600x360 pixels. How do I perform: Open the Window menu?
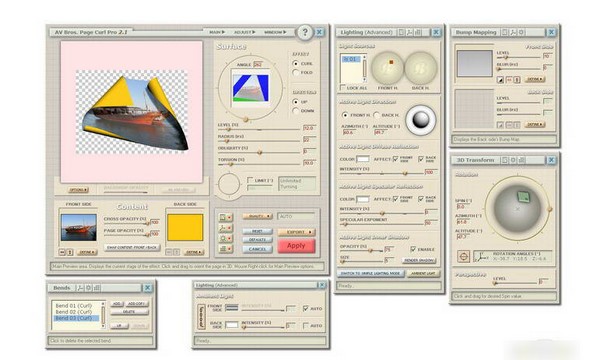click(275, 32)
